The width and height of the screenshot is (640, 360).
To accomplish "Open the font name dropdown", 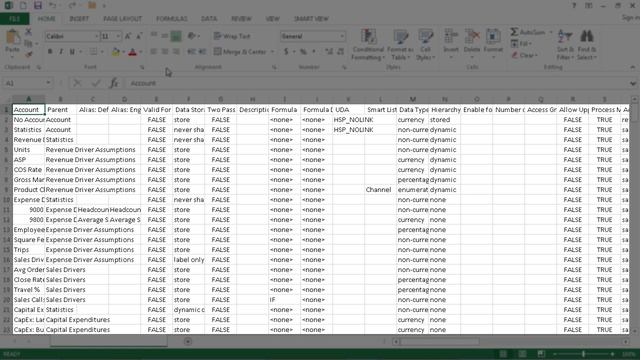I will 97,36.
